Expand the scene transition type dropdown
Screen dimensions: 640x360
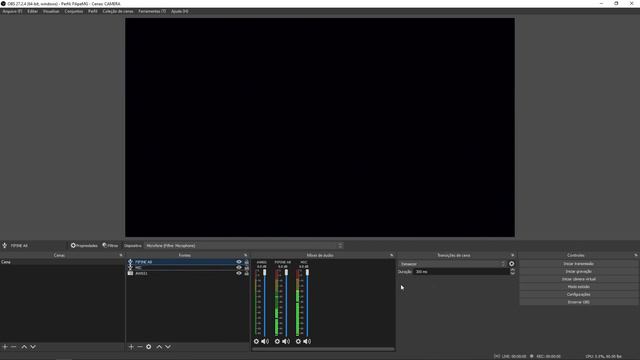(452, 264)
